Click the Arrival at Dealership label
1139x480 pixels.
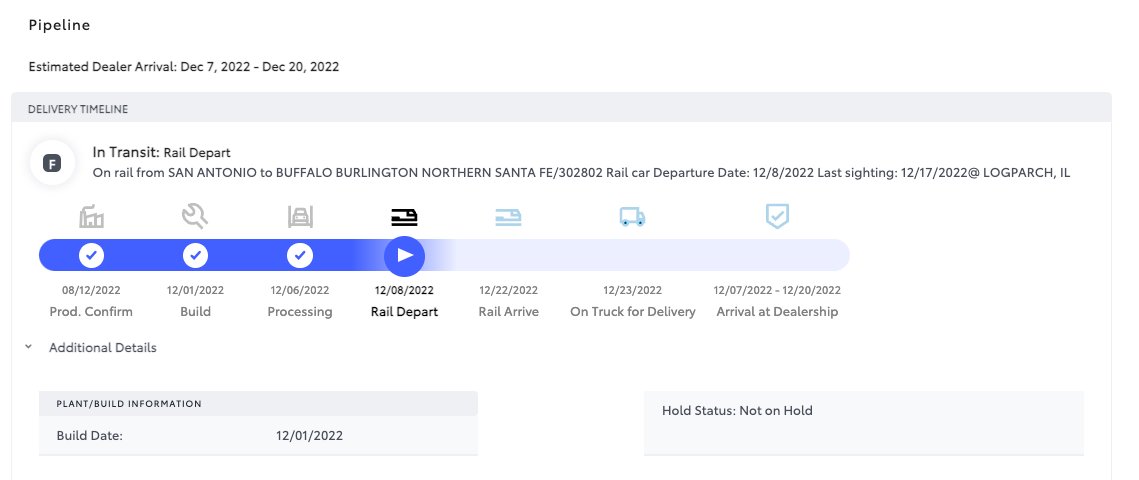pos(777,312)
